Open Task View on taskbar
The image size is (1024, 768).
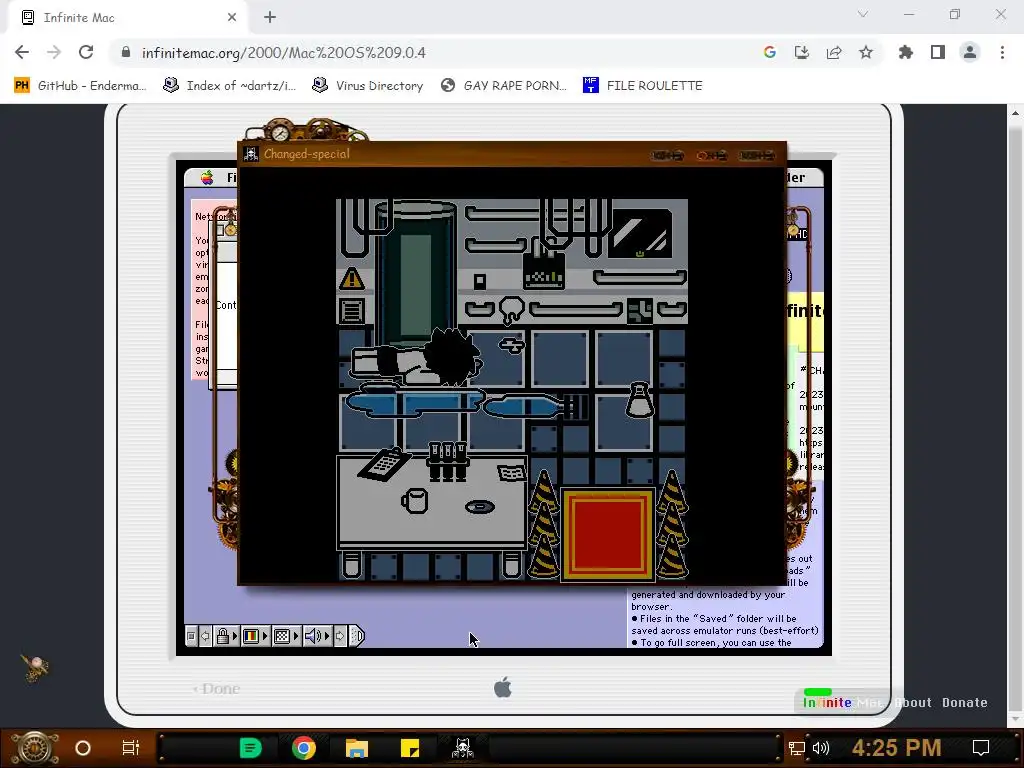click(x=131, y=748)
